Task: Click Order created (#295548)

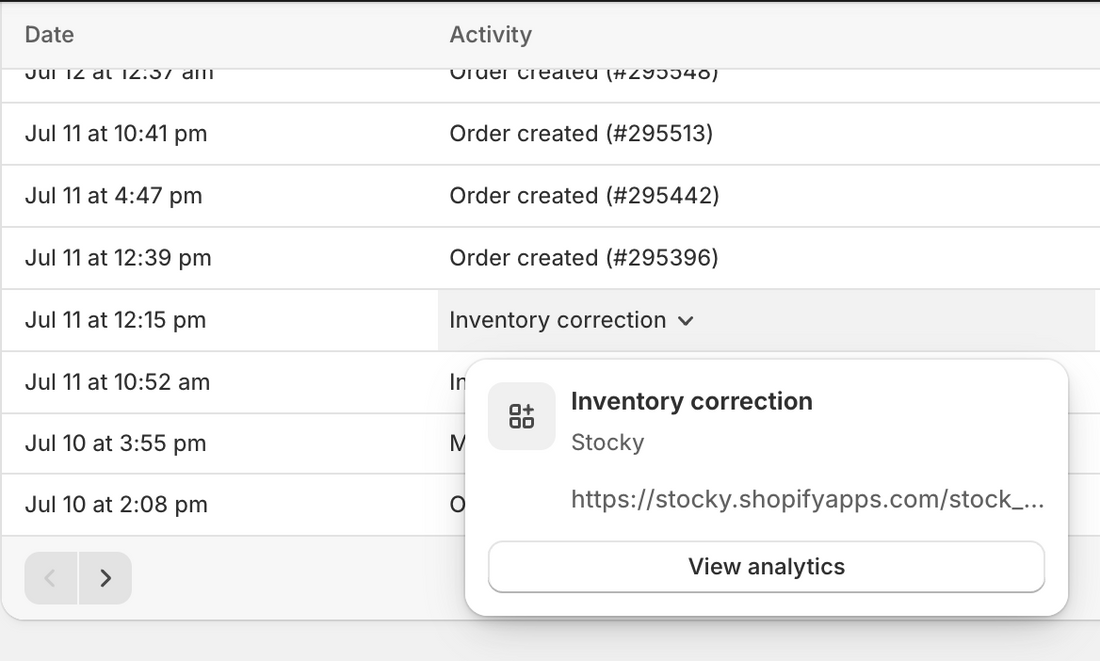Action: click(x=582, y=71)
